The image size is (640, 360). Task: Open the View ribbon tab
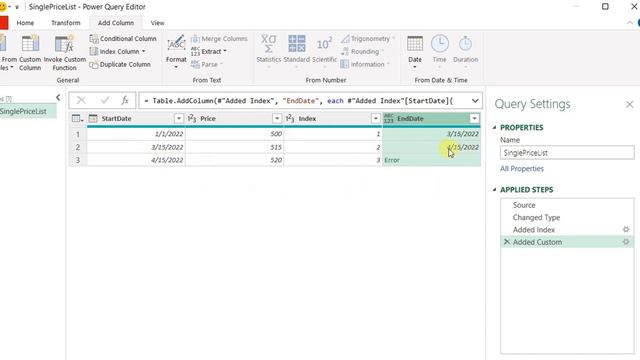pos(158,23)
